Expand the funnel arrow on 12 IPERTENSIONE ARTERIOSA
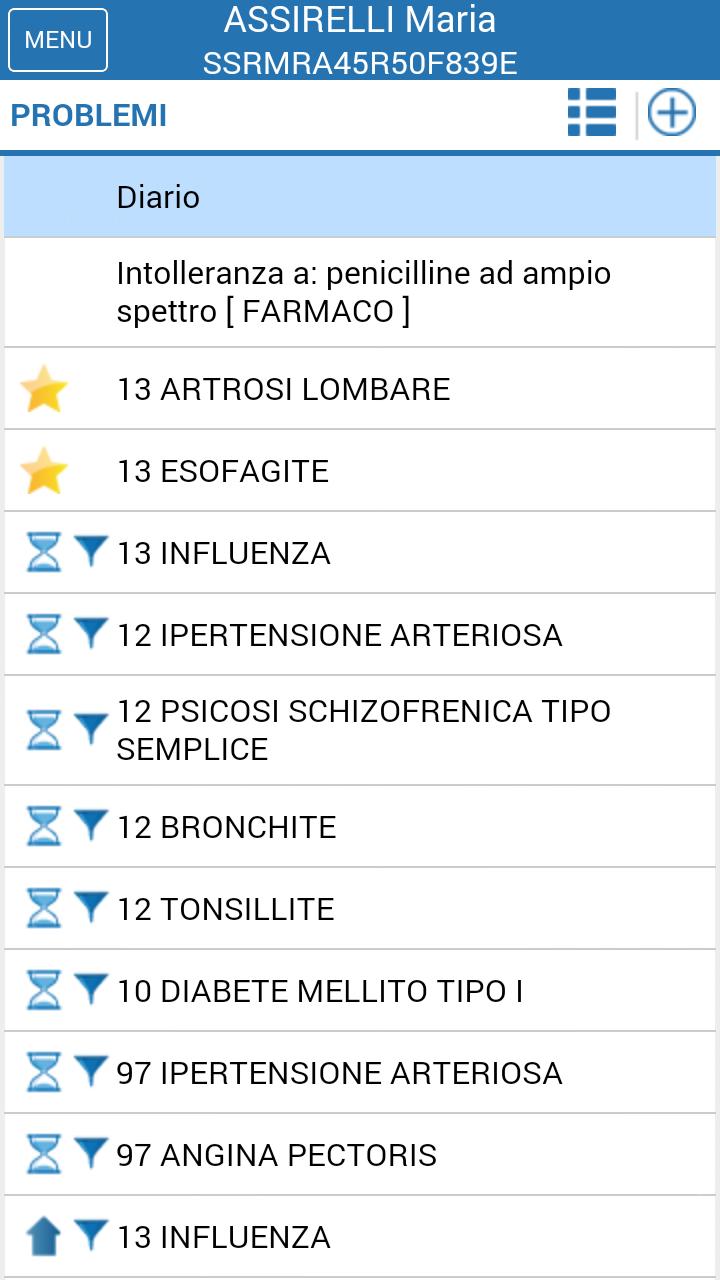Screen dimensions: 720x1280 pyautogui.click(x=91, y=633)
